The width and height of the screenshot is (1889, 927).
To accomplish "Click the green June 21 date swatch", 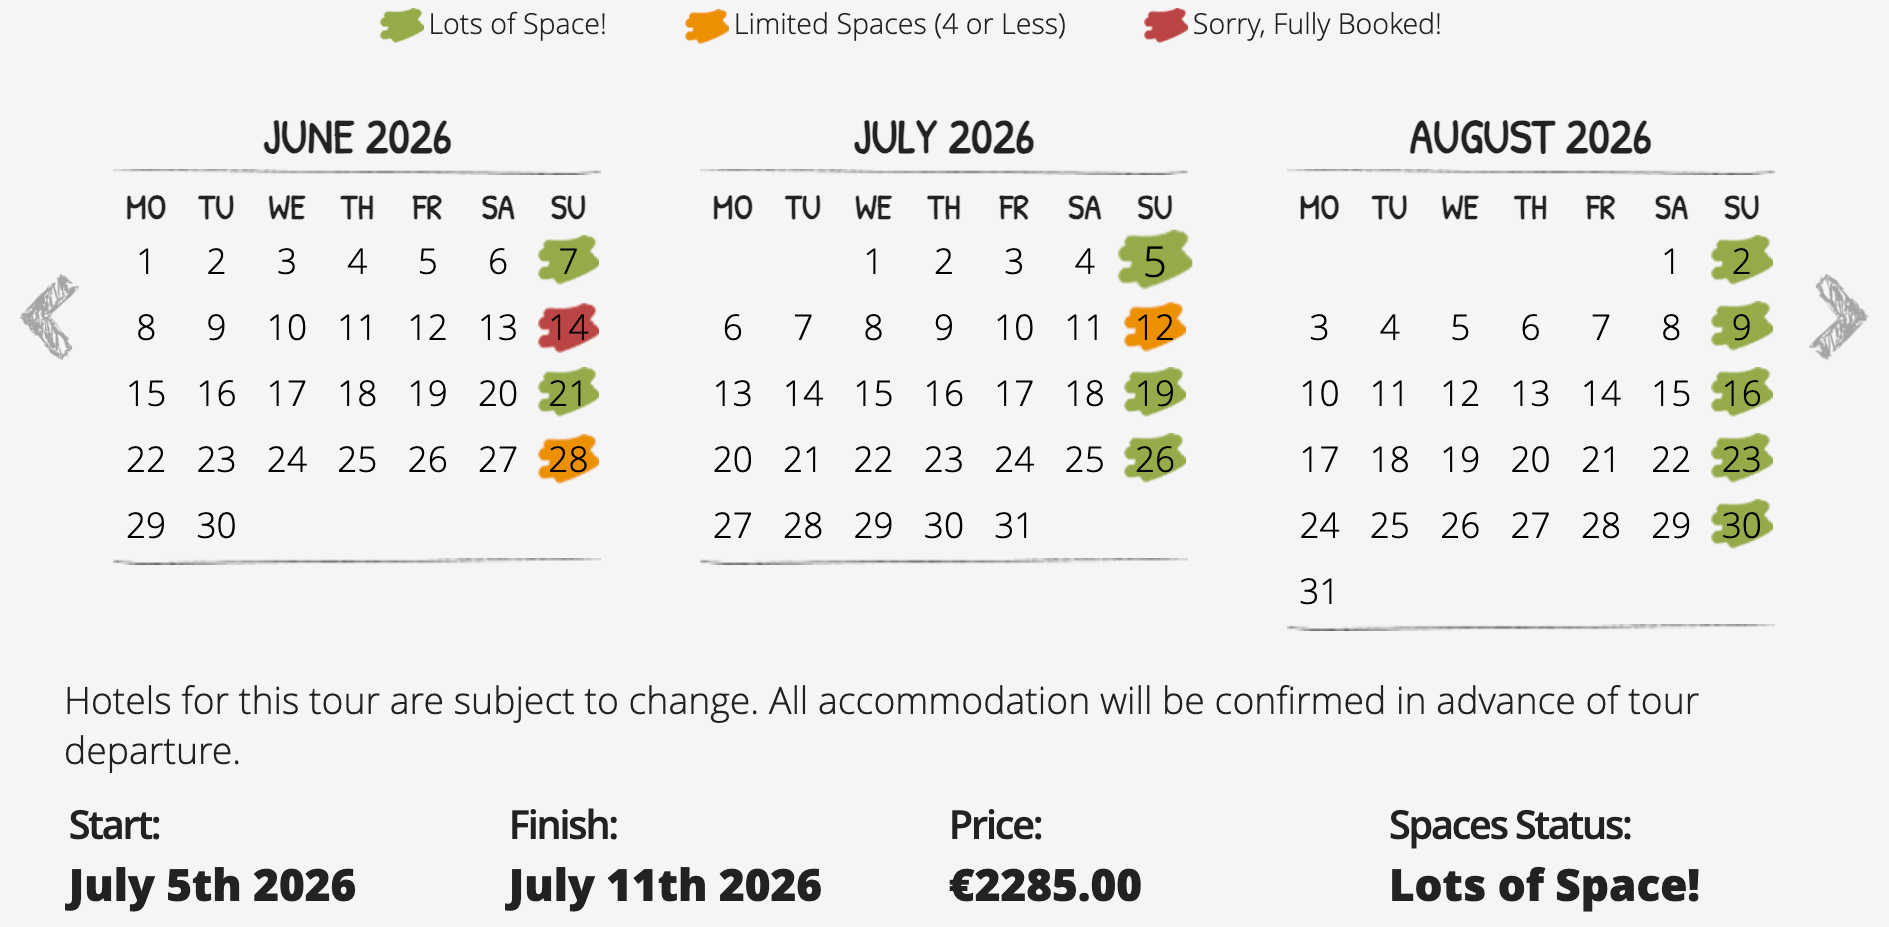I will (567, 393).
